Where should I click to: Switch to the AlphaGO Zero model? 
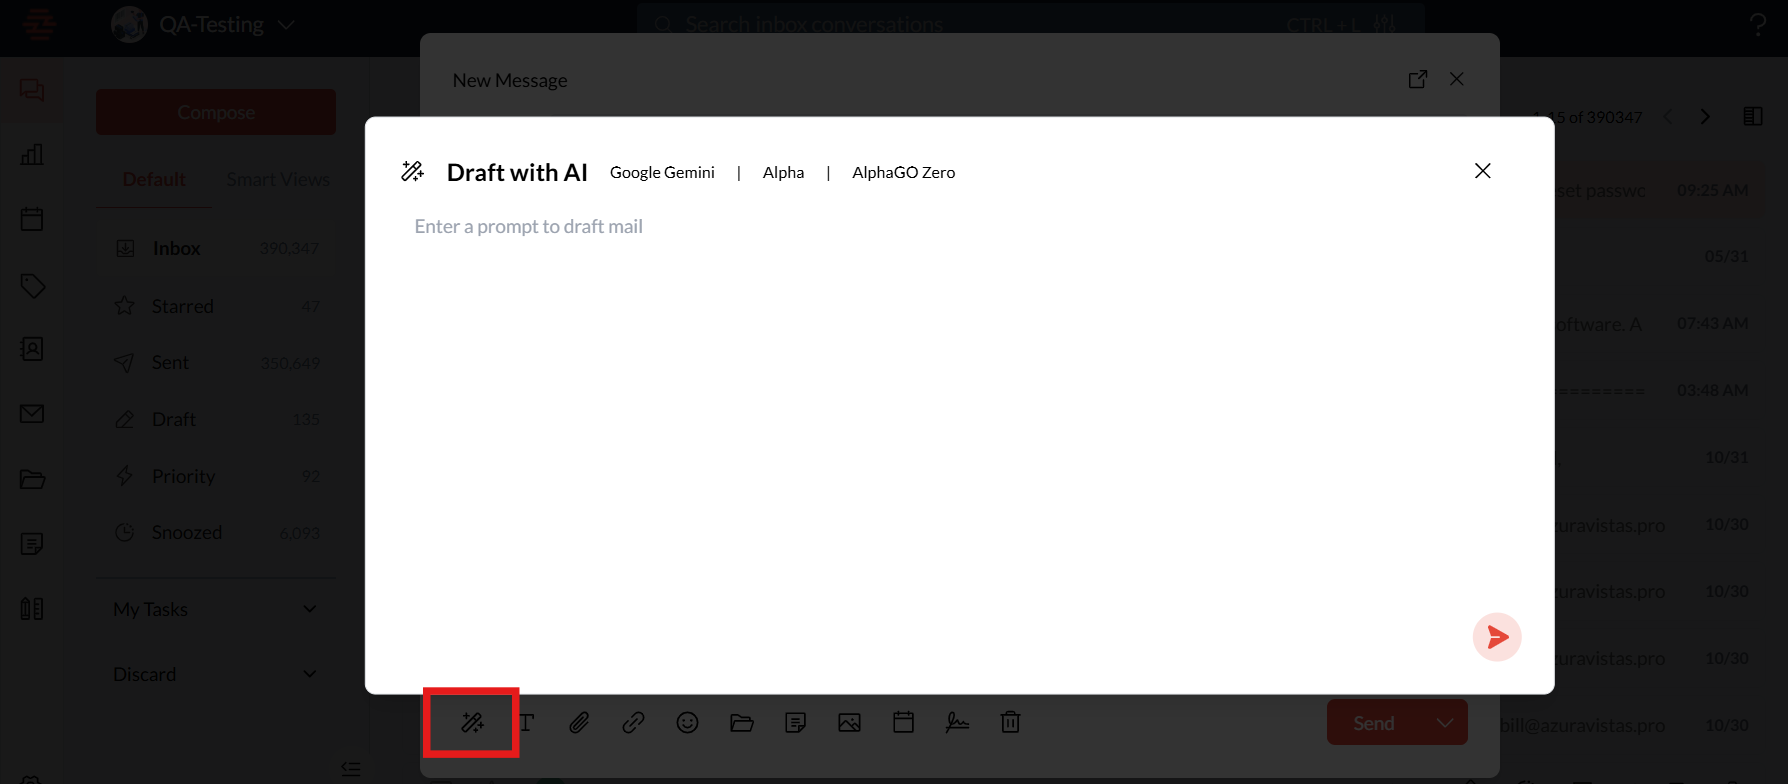tap(903, 172)
